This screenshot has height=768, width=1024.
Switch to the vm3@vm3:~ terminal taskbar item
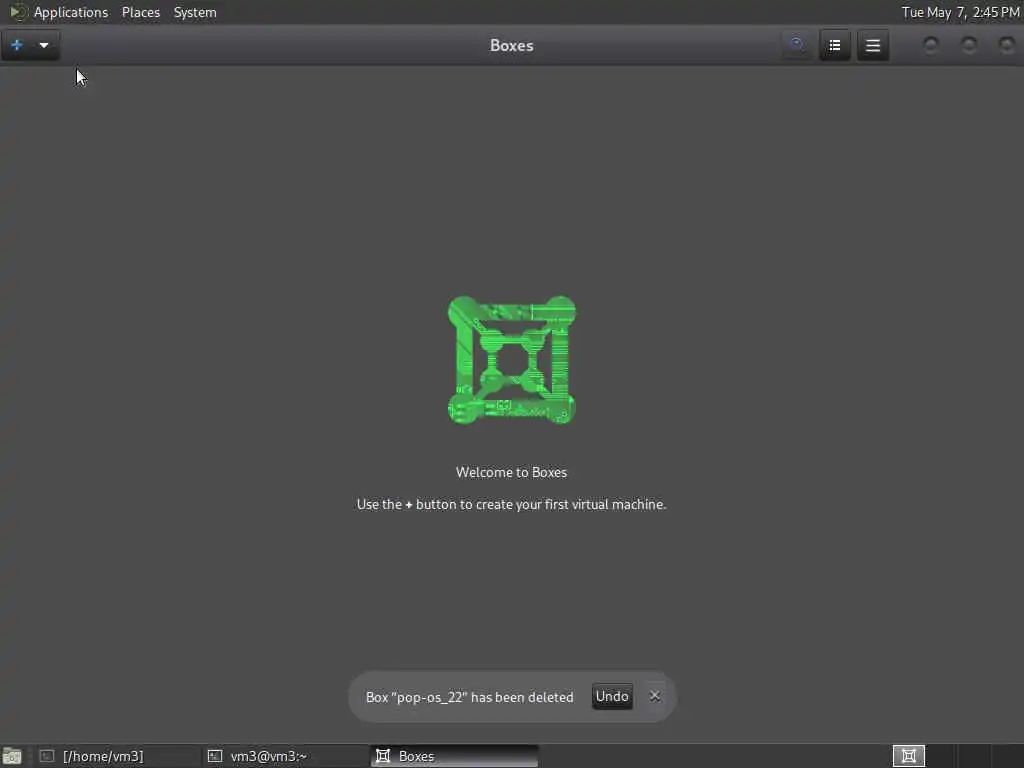coord(286,756)
